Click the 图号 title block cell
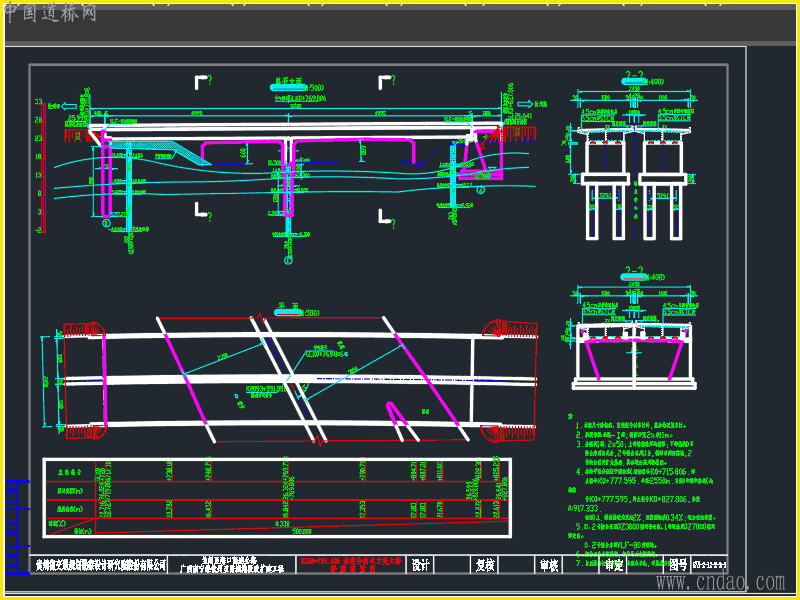The width and height of the screenshot is (800, 600). point(678,565)
